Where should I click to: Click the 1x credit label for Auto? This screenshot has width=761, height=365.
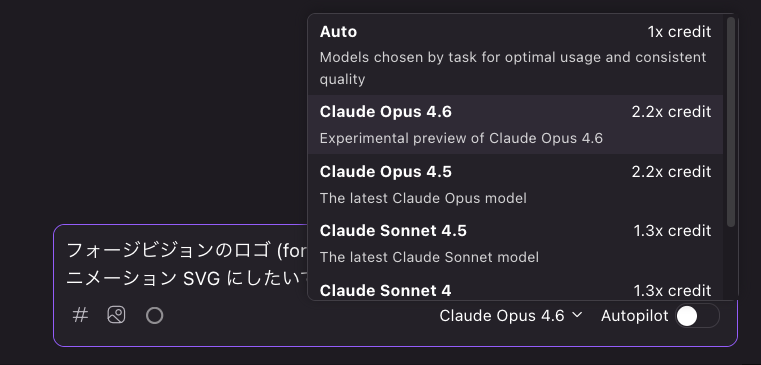(679, 32)
